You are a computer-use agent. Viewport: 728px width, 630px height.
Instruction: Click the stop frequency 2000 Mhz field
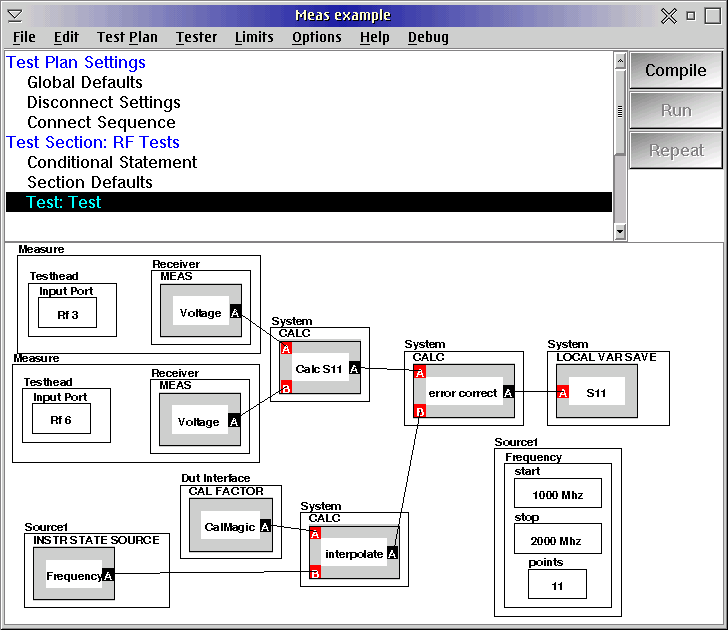tap(558, 539)
